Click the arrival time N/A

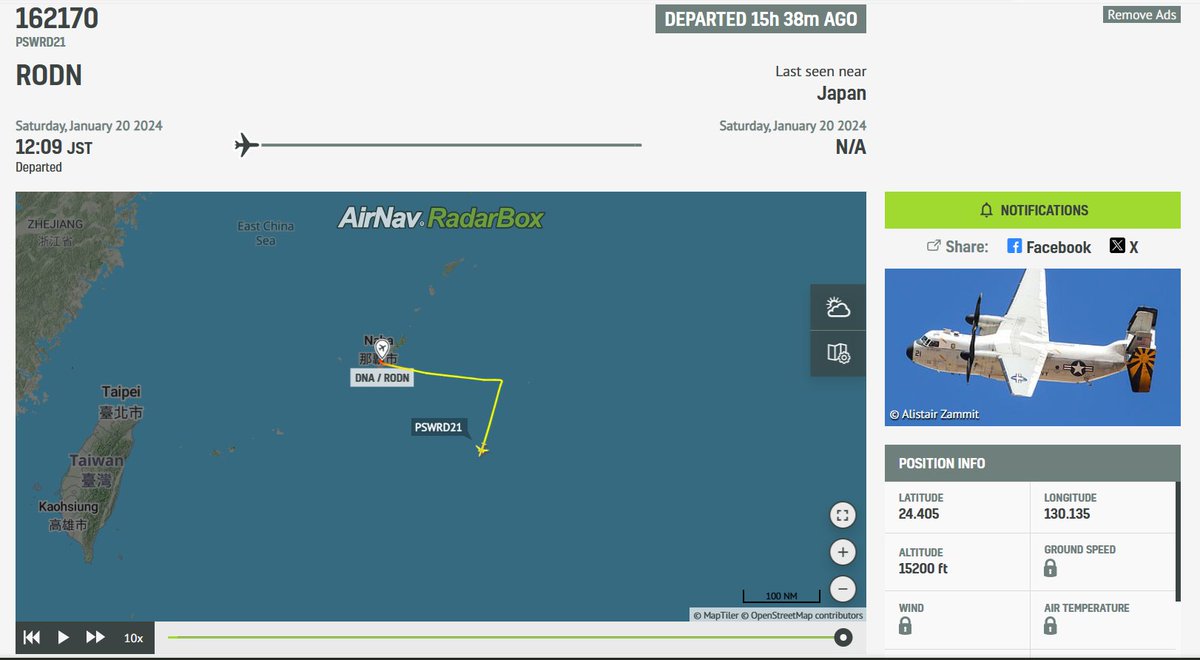851,147
